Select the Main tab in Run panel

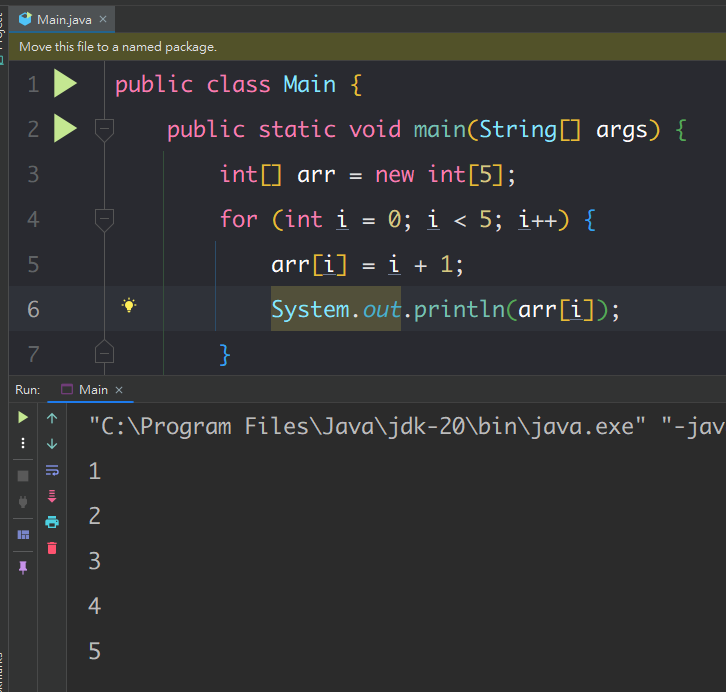pos(93,390)
